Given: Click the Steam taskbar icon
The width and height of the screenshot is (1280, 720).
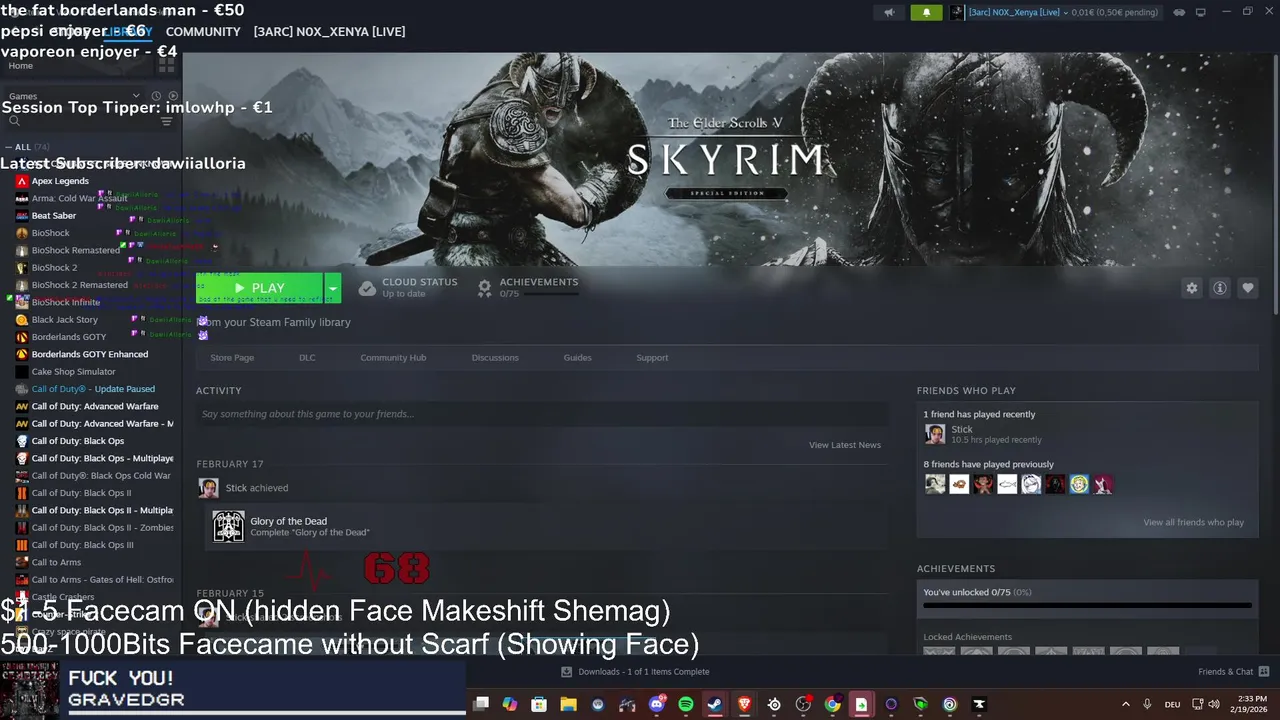Looking at the screenshot, I should [715, 704].
